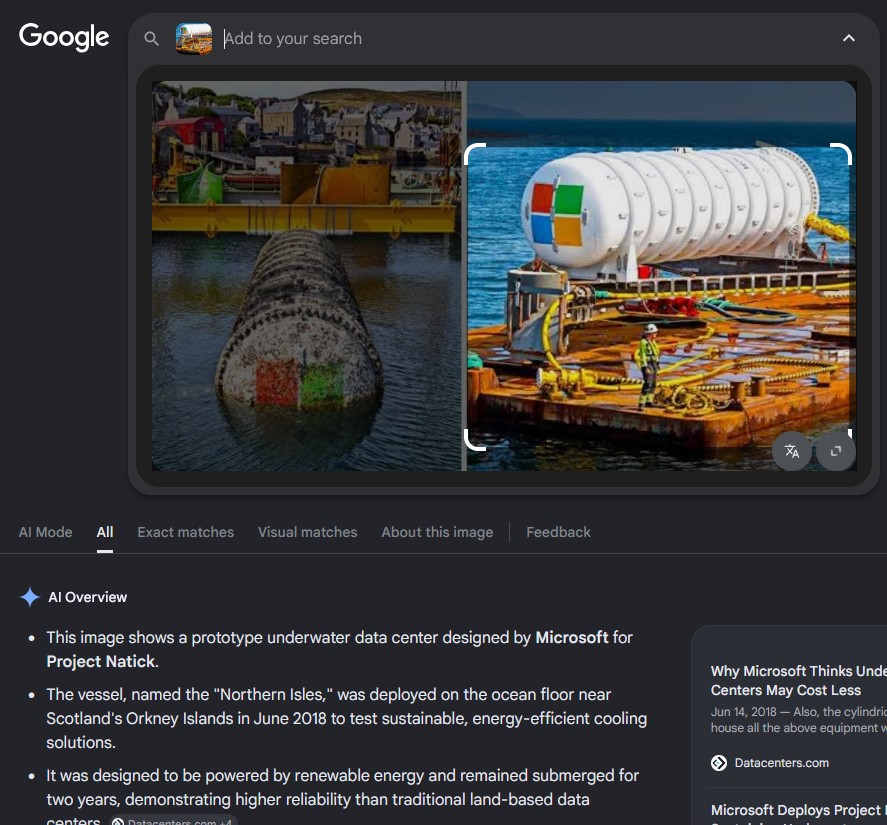This screenshot has height=825, width=887.
Task: Click the Datacenters.com +4 source chip
Action: (x=173, y=820)
